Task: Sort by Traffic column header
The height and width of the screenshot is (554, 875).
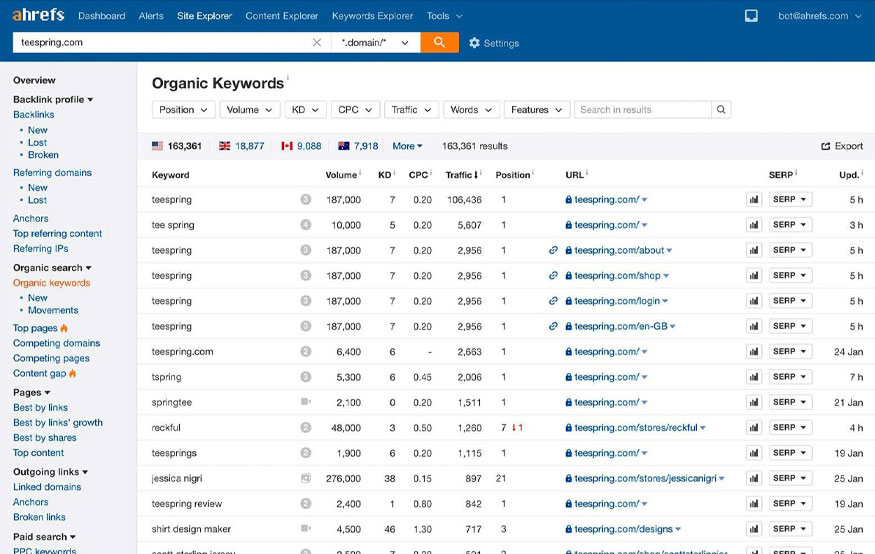Action: [x=462, y=175]
